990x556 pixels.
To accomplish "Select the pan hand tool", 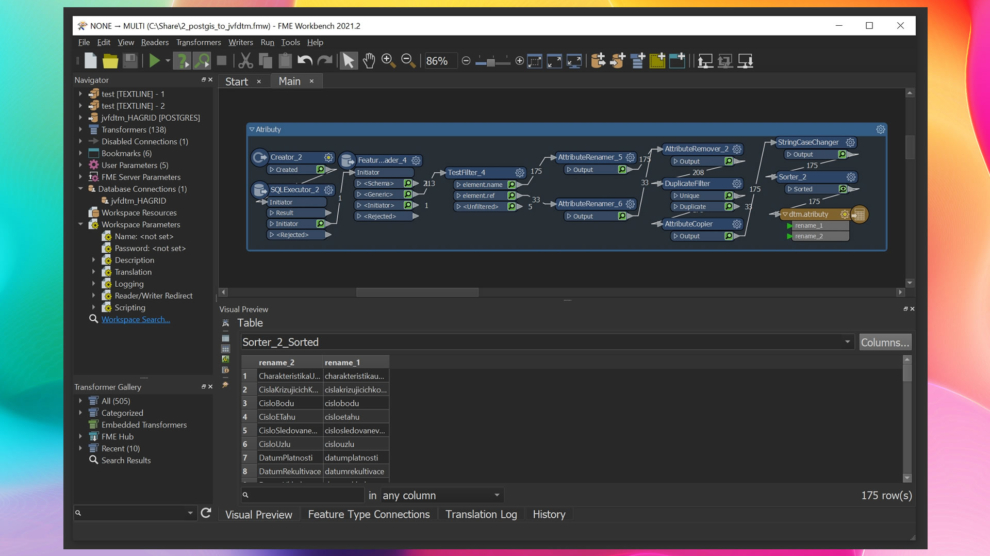I will tap(369, 61).
